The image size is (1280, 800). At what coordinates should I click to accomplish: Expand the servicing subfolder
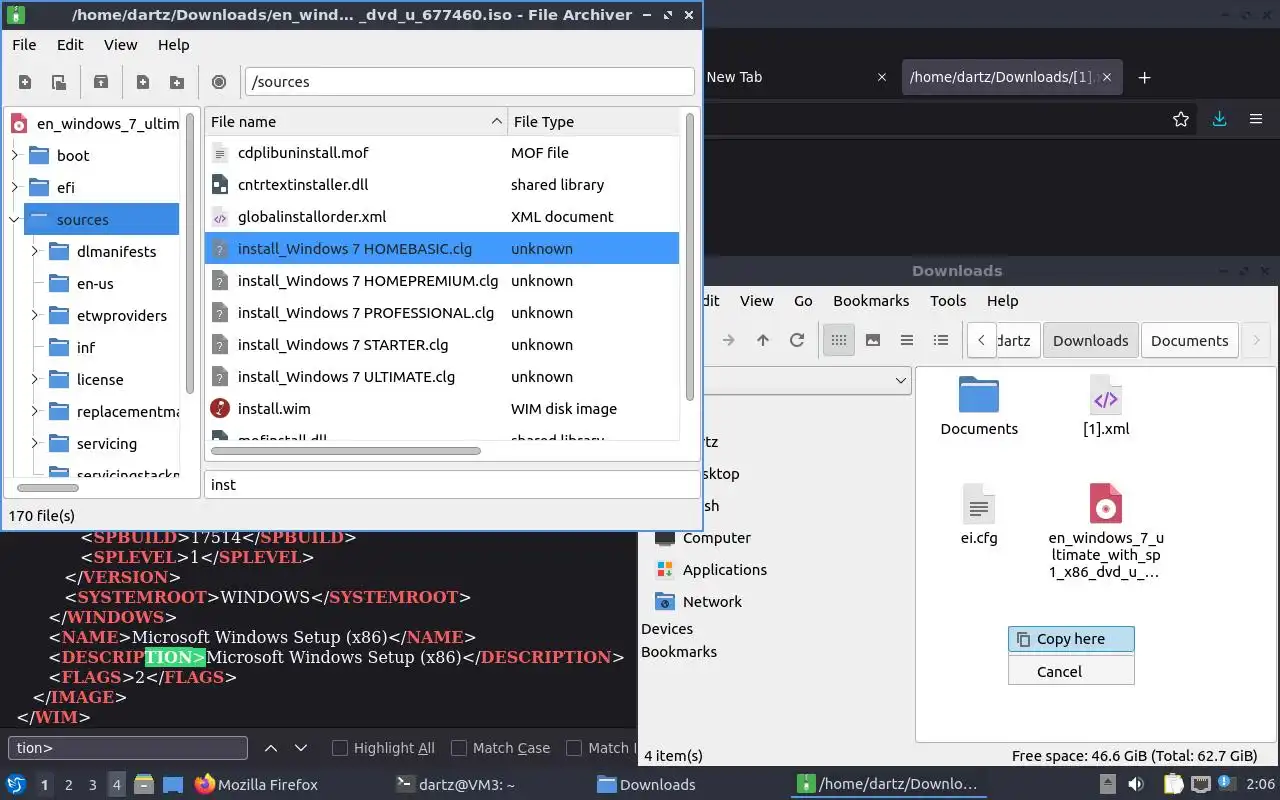point(35,443)
